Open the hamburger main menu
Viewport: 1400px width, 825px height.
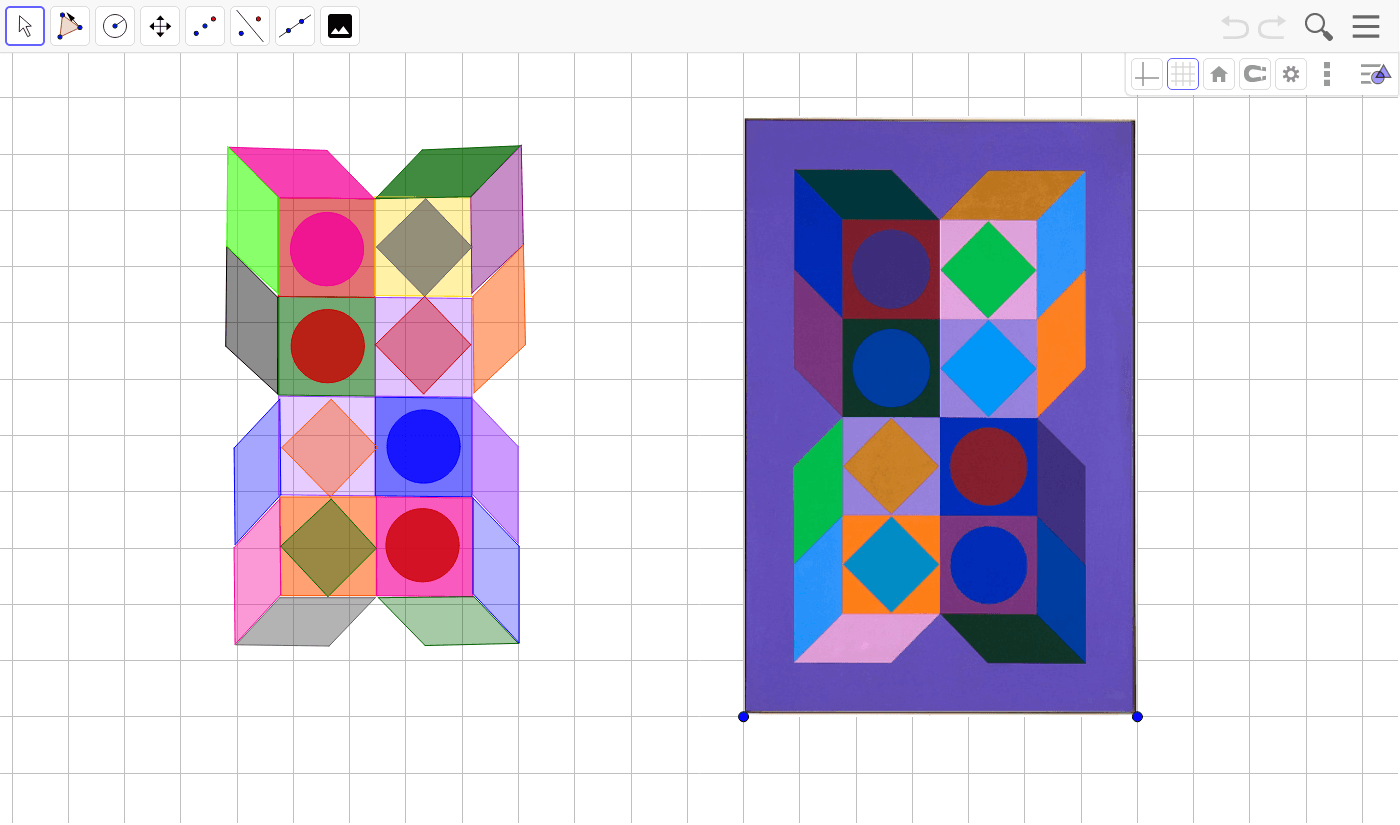[1366, 27]
